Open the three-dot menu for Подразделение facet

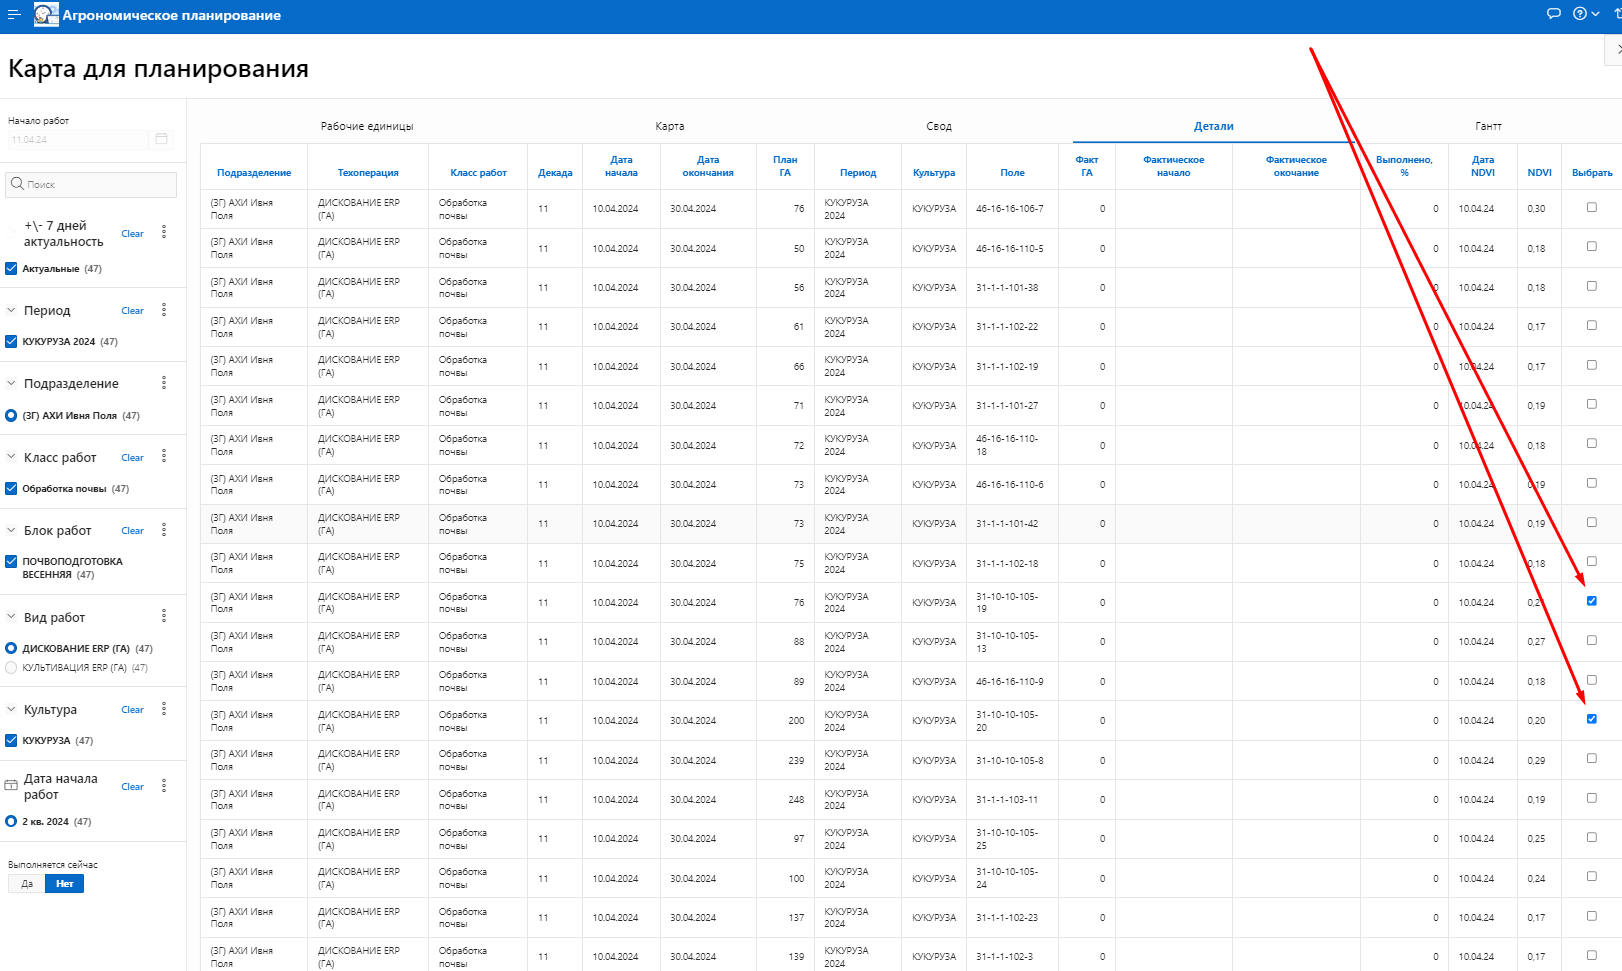[x=164, y=383]
